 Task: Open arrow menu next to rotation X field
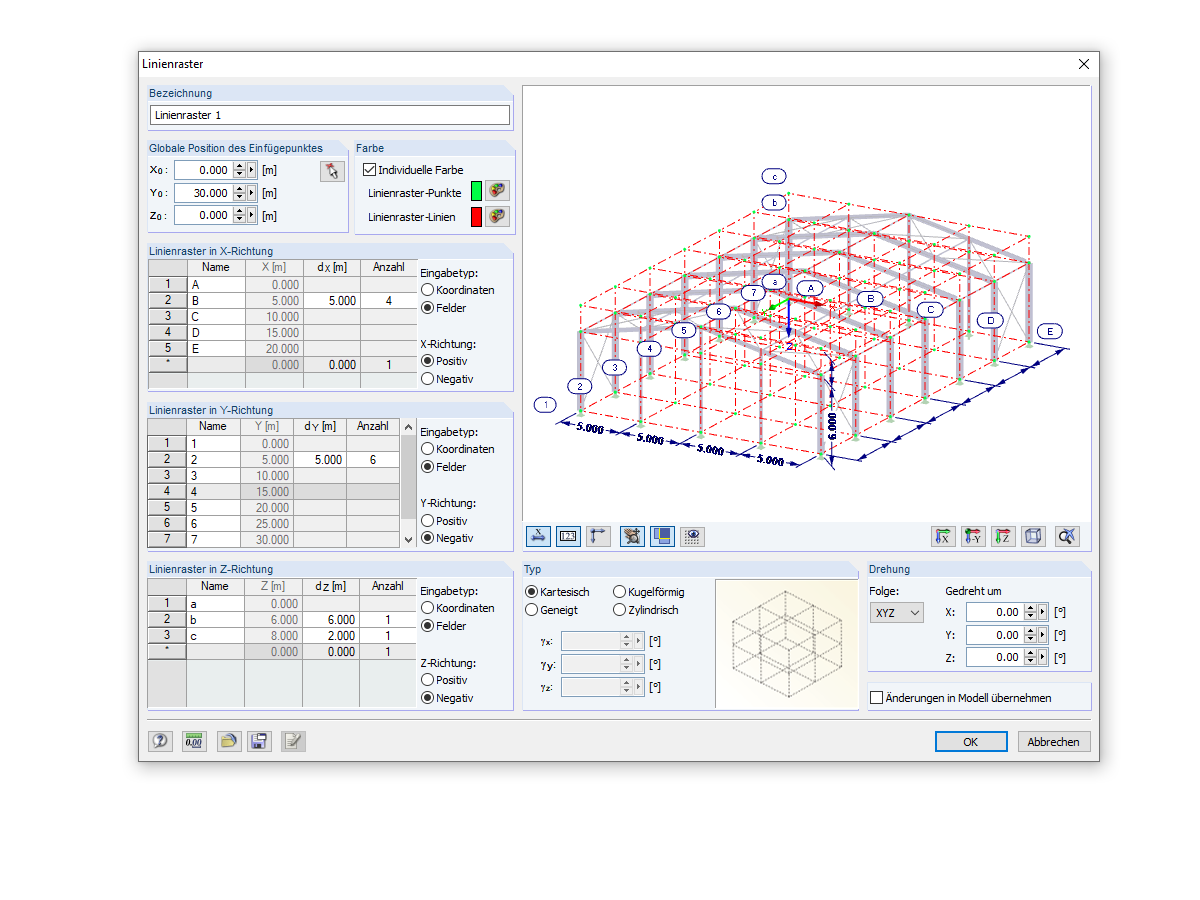pos(1042,612)
